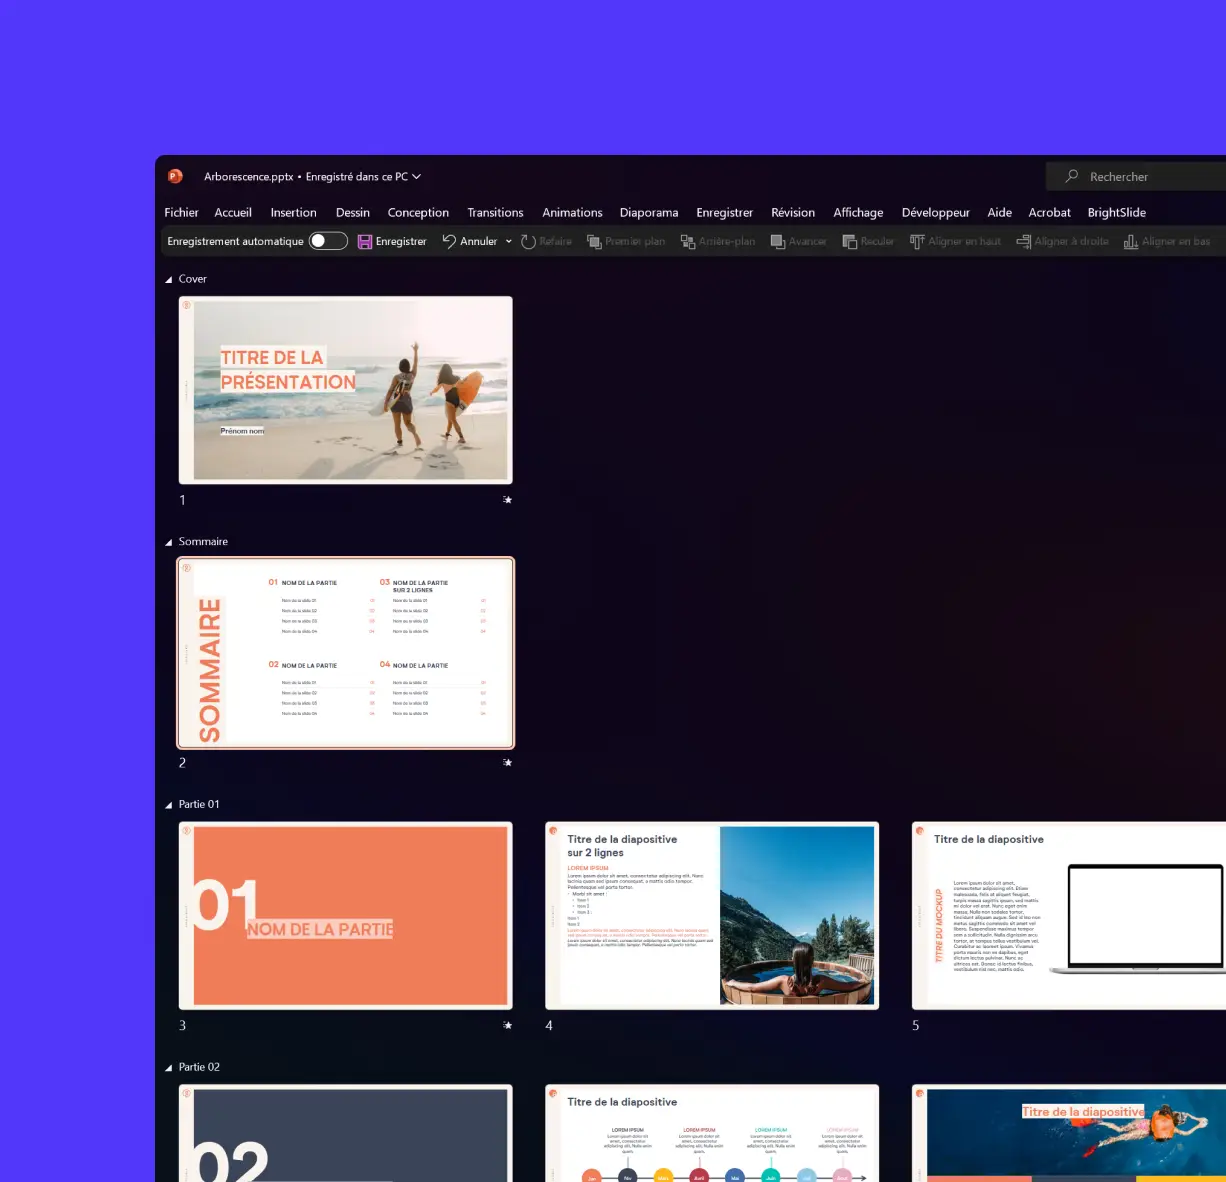
Task: Collapse the Partie 02 section
Action: (169, 1068)
